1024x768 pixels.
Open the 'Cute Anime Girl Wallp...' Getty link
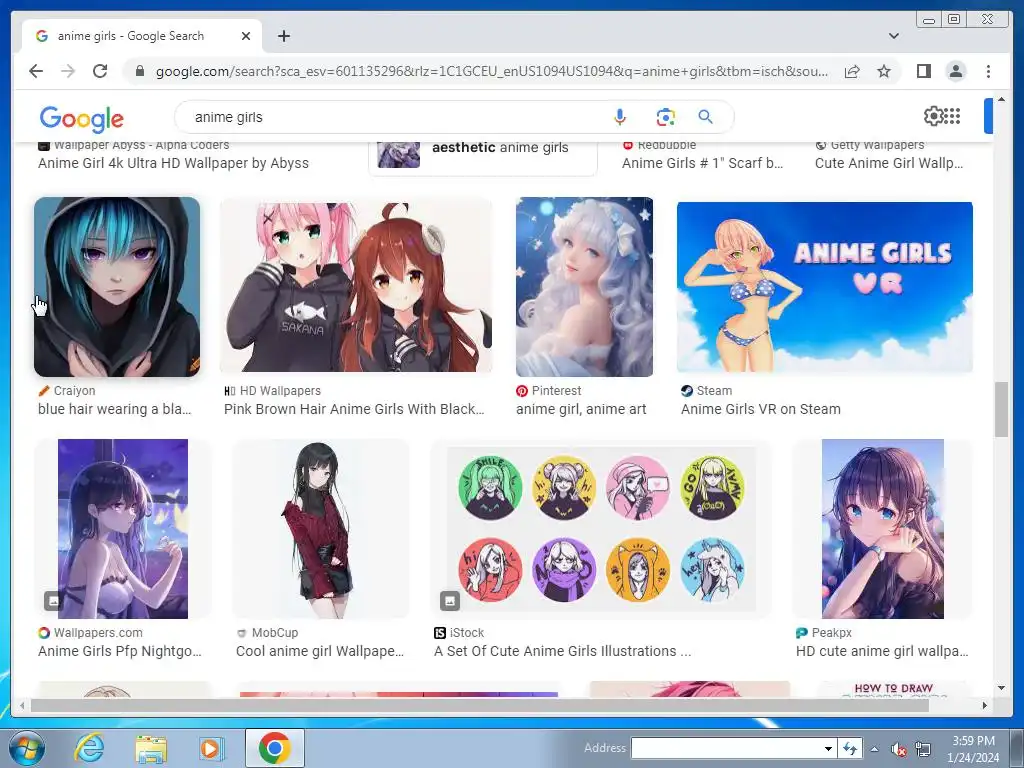(889, 163)
